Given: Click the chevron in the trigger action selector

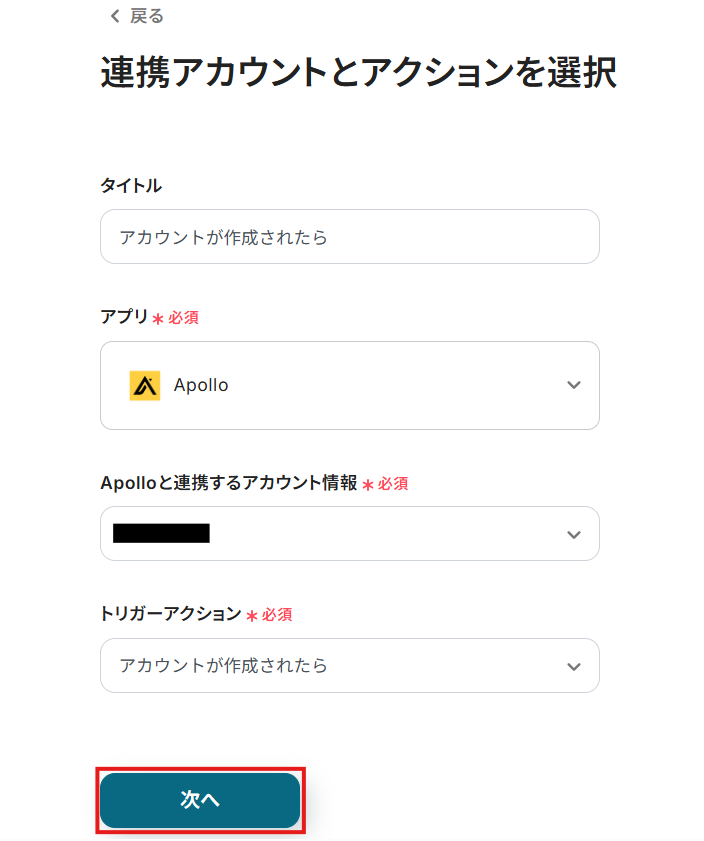Looking at the screenshot, I should coord(574,667).
